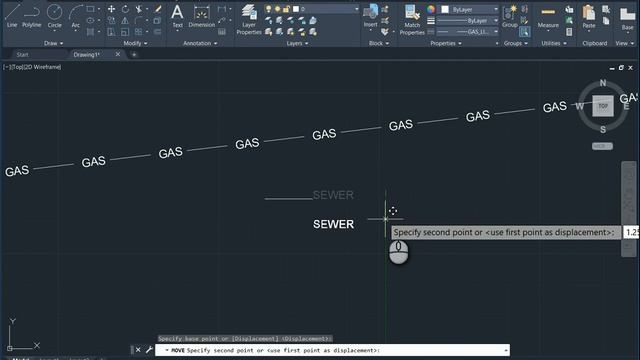Select the Leader tool icon
Viewport: 640px width, 360px height.
coord(222,20)
